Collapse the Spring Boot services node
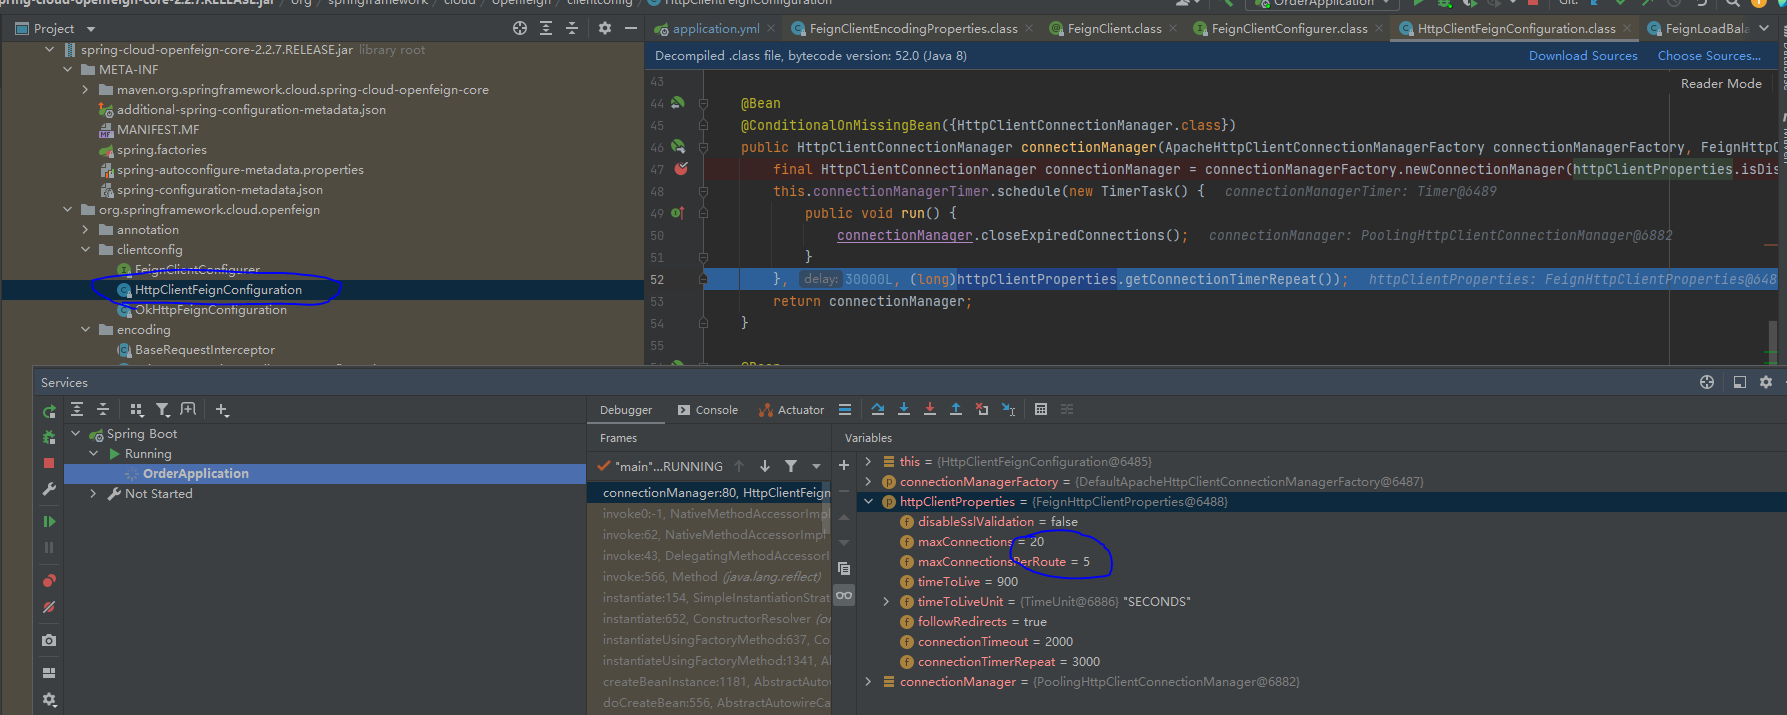Image resolution: width=1787 pixels, height=715 pixels. [x=76, y=434]
